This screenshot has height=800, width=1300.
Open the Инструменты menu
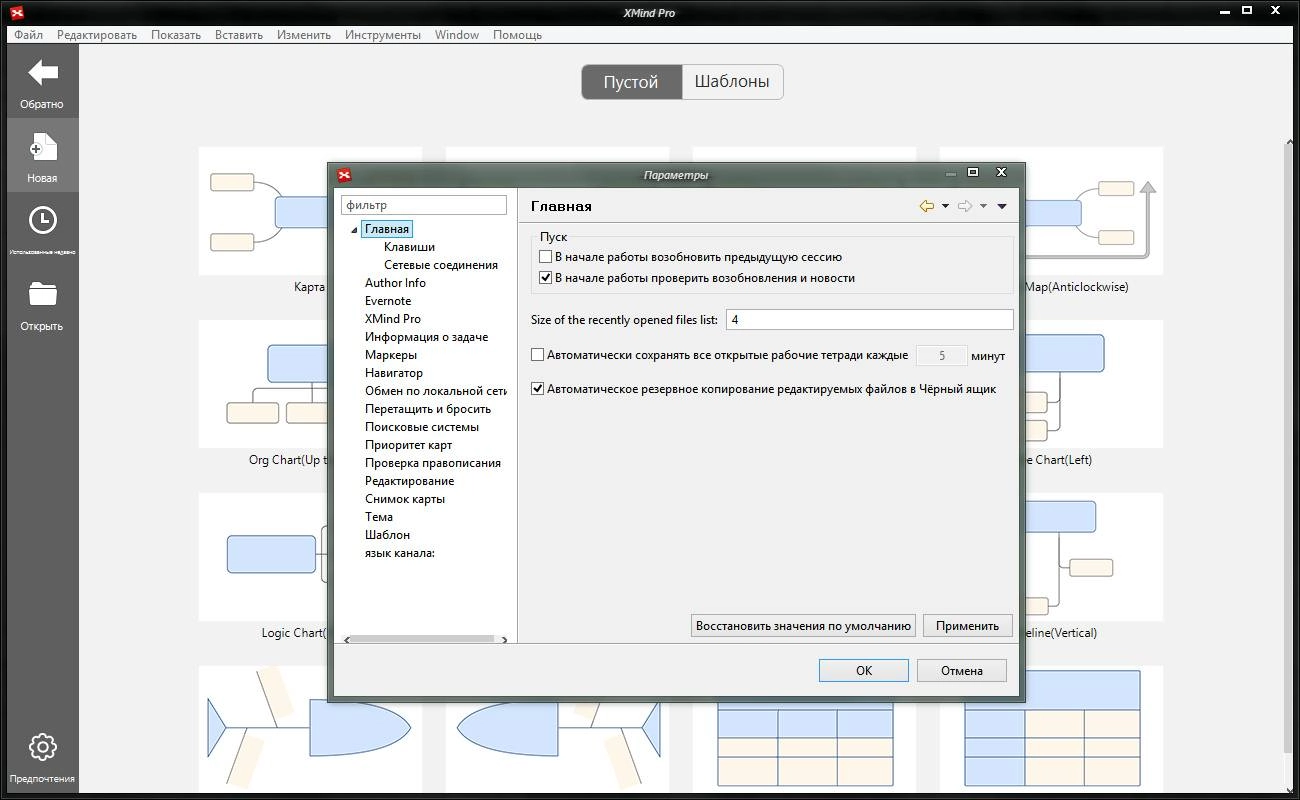[383, 34]
